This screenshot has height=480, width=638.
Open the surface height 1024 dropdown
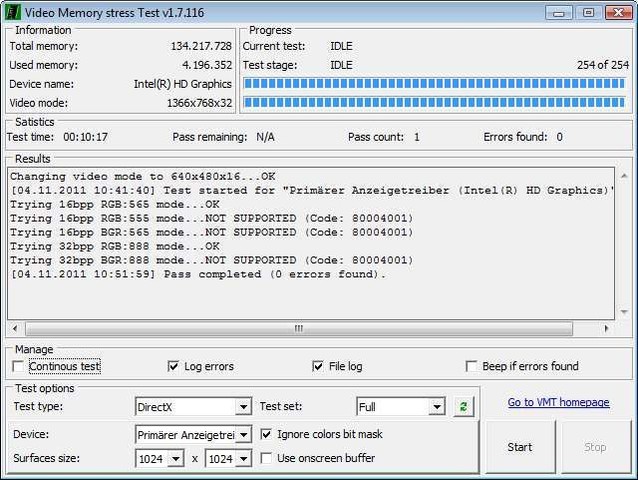pyautogui.click(x=244, y=459)
